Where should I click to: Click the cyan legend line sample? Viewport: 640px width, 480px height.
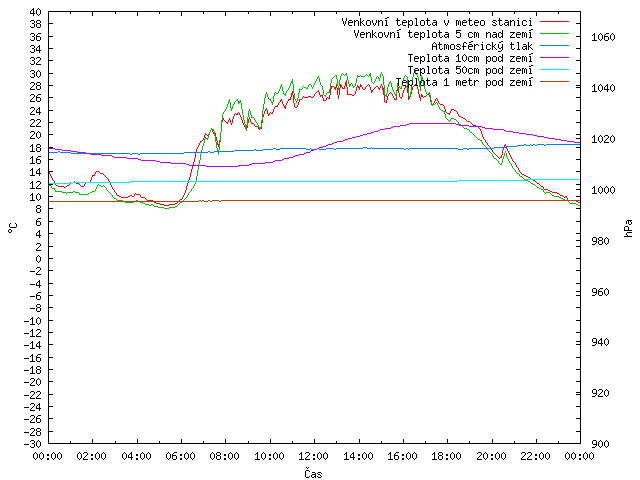click(554, 70)
